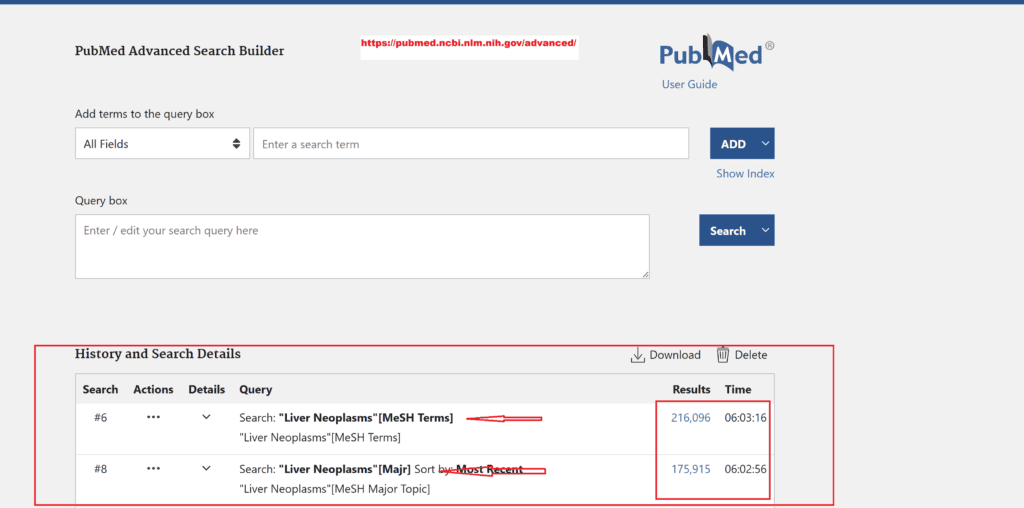Click the Actions column header
This screenshot has width=1024, height=508.
click(x=153, y=389)
